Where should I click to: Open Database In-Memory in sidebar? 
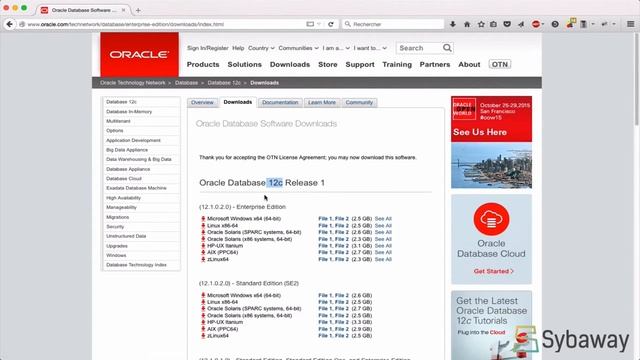[129, 111]
